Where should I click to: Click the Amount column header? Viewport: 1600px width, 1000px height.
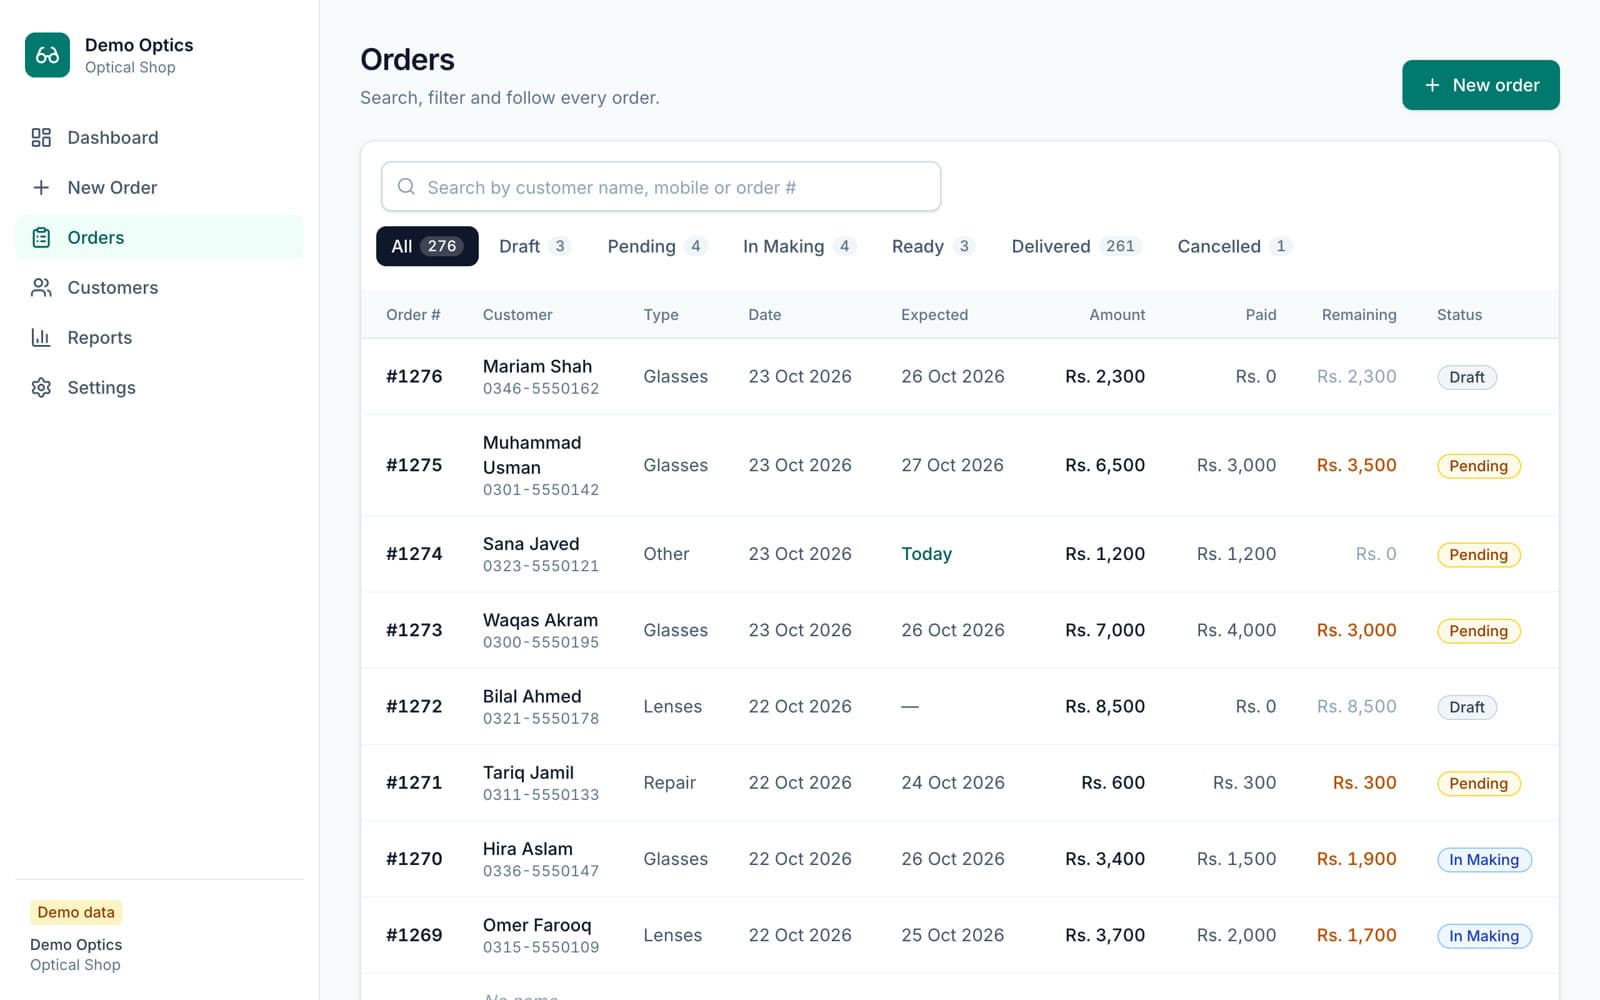pos(1117,314)
